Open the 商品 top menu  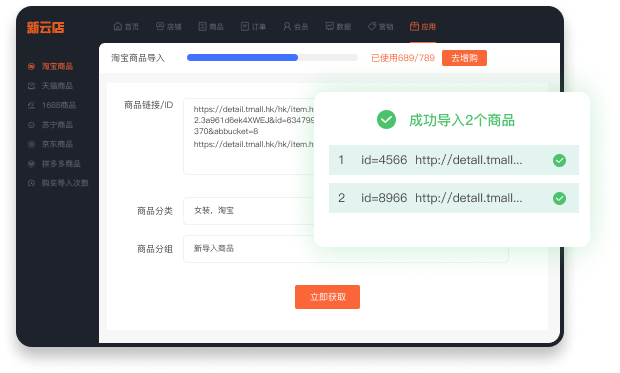pyautogui.click(x=211, y=27)
